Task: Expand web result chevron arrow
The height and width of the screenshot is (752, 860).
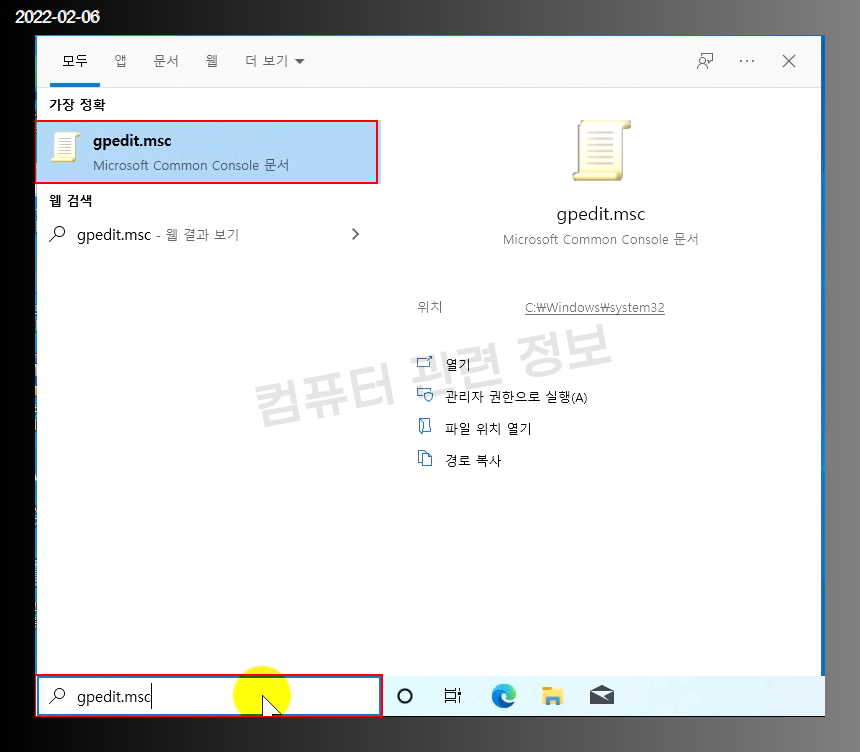Action: click(355, 234)
